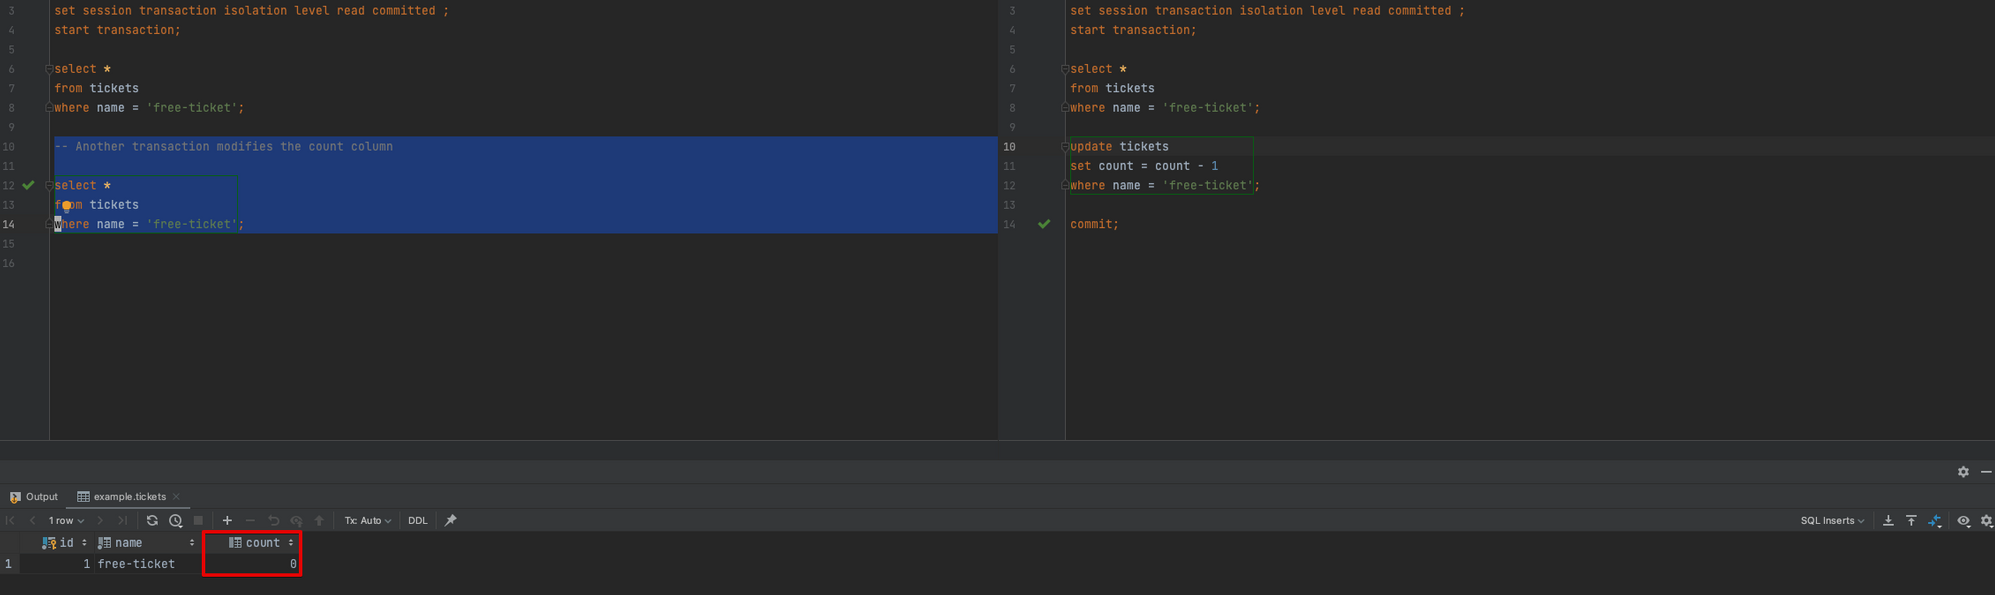Delete row using the minus icon

pos(250,520)
